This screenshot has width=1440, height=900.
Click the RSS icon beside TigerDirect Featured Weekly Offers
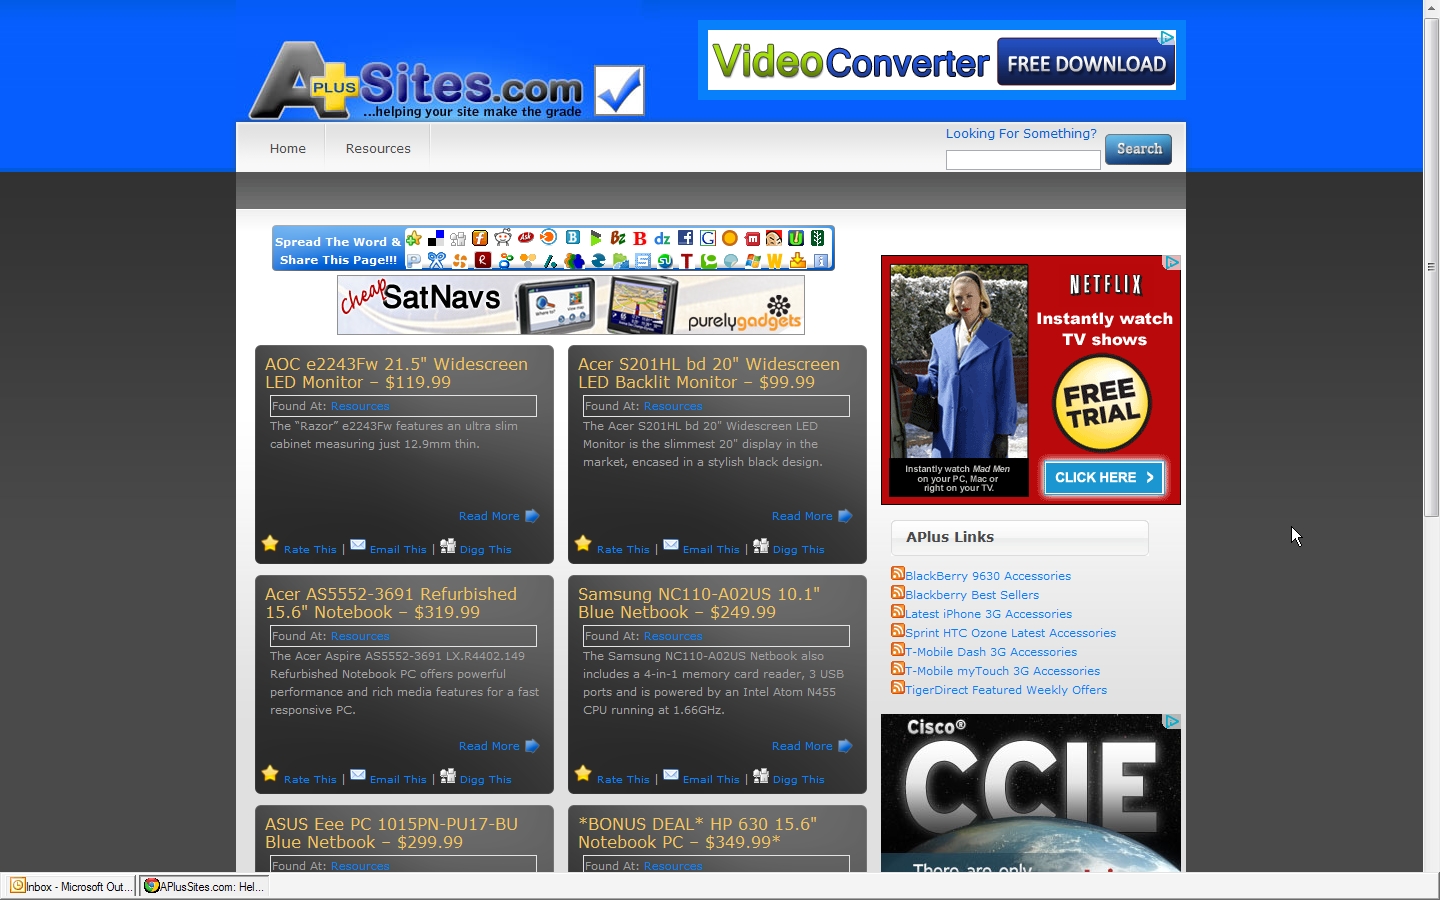[x=898, y=688]
